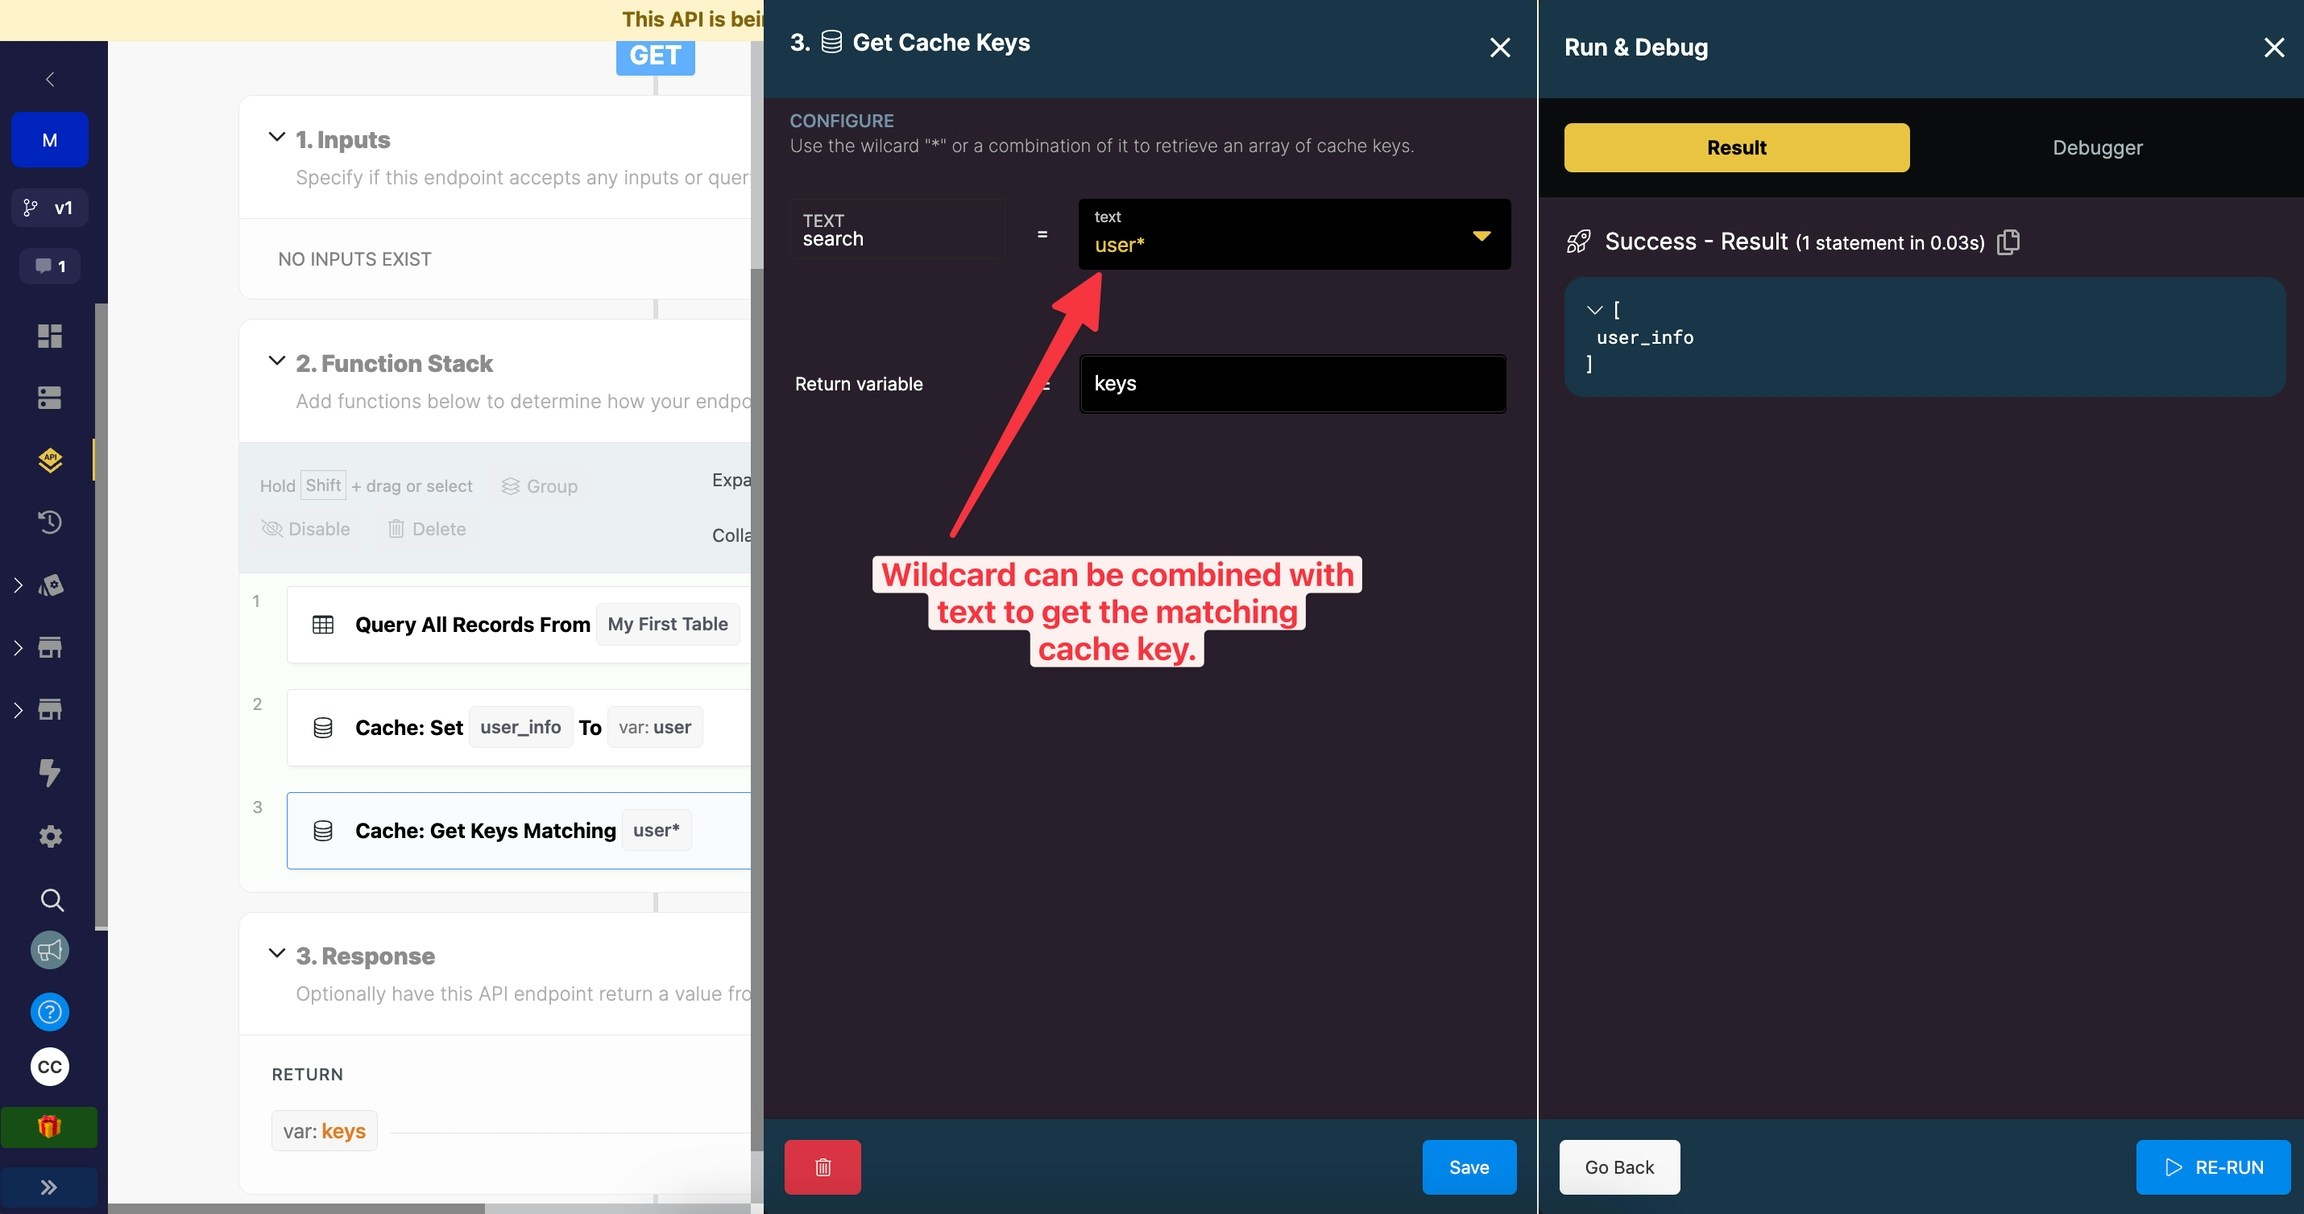Open request history clock icon
Screen dimensions: 2304x1214
click(50, 522)
